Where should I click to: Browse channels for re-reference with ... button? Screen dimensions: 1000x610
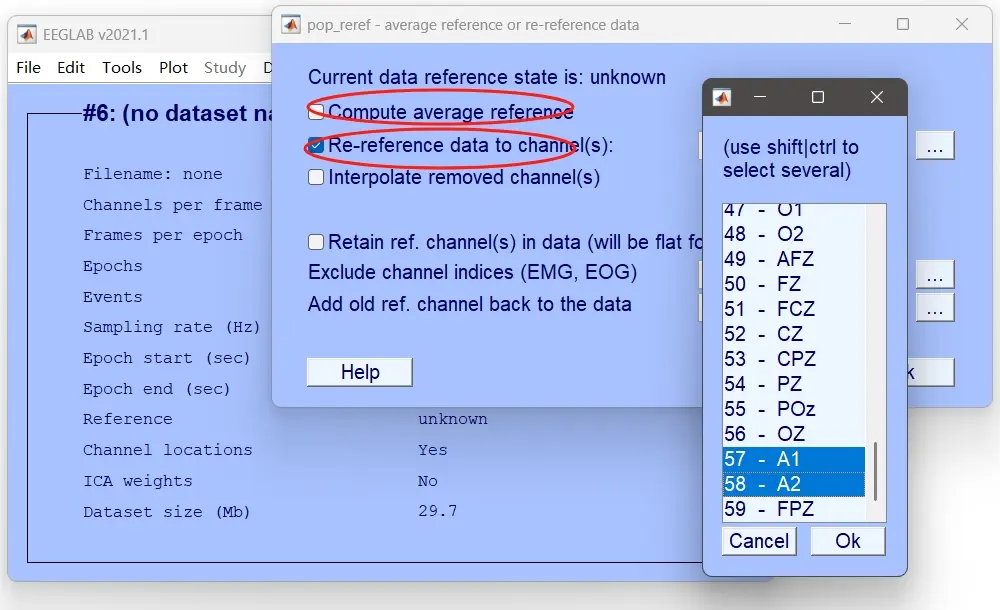pyautogui.click(x=935, y=145)
